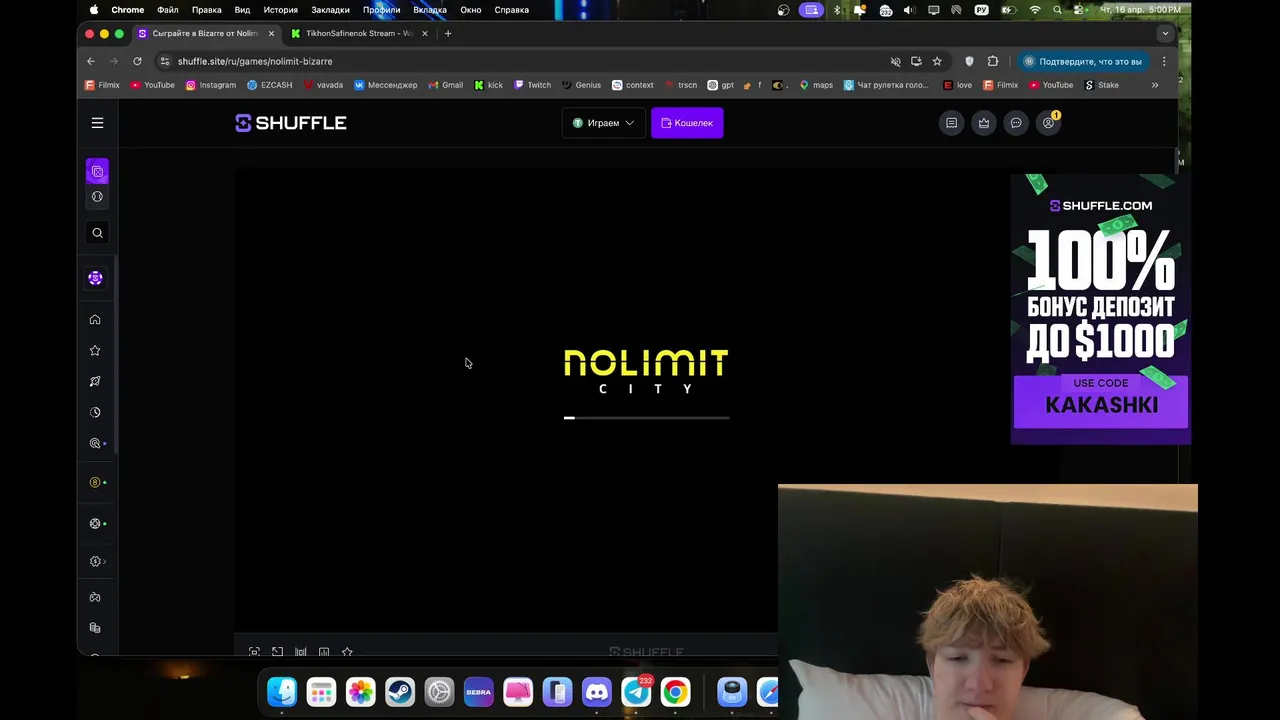Open the user profile icon with notification
The width and height of the screenshot is (1280, 720).
pyautogui.click(x=1049, y=123)
